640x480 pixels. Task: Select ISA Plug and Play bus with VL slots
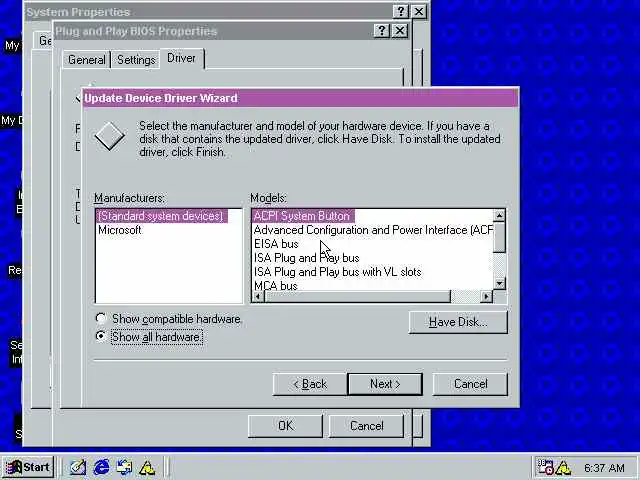(338, 272)
